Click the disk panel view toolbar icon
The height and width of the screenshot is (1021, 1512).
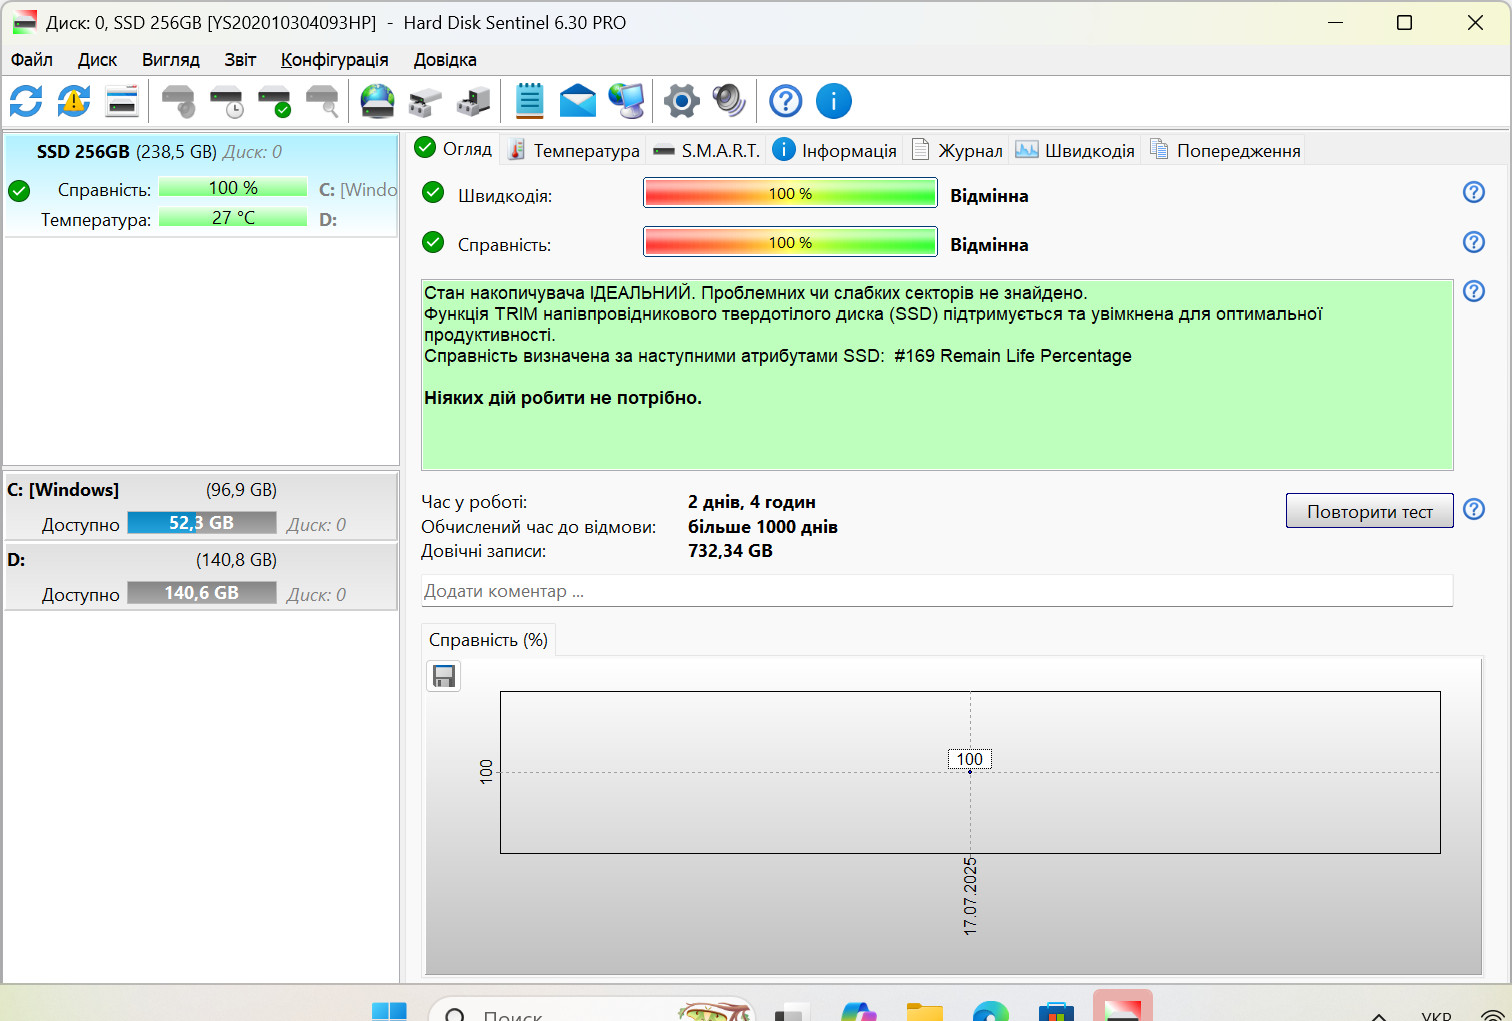click(122, 101)
